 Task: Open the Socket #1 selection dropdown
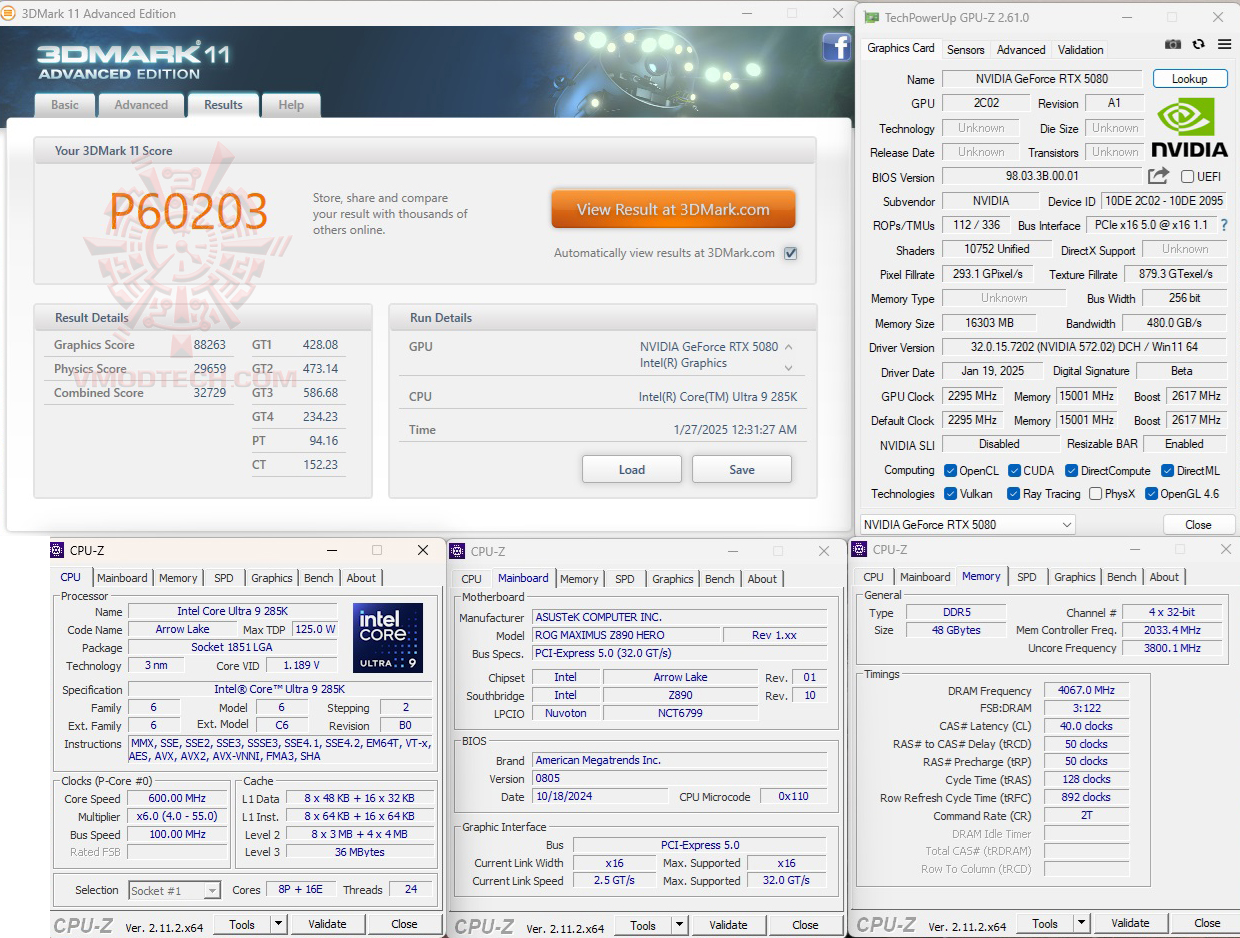pyautogui.click(x=174, y=890)
